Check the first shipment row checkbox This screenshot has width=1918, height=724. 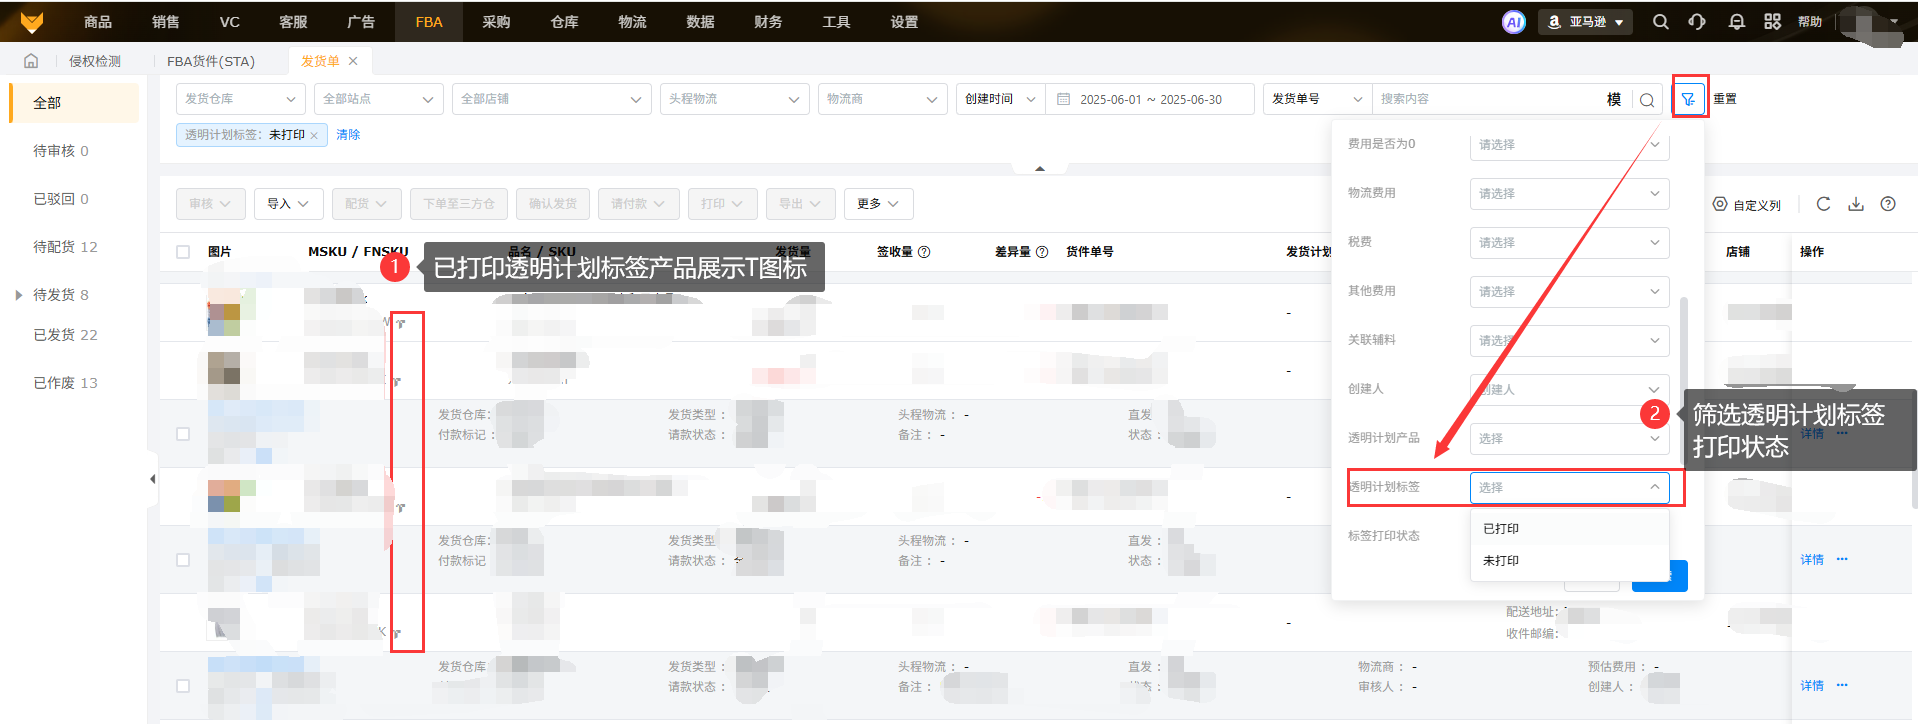pyautogui.click(x=183, y=434)
